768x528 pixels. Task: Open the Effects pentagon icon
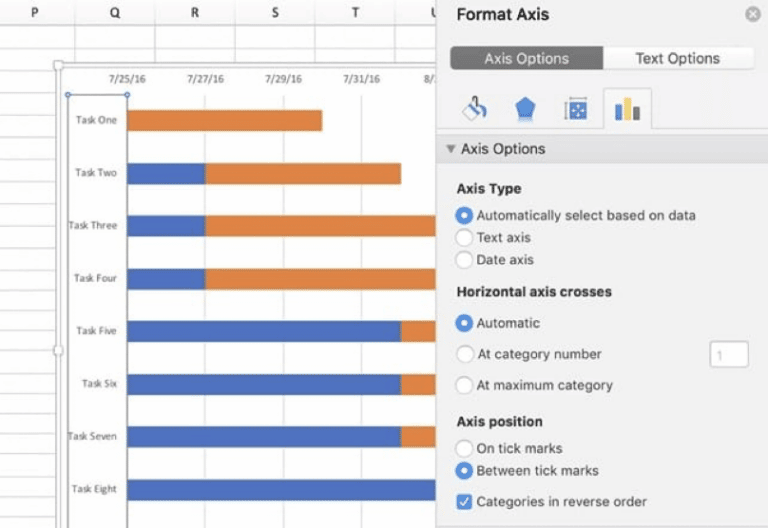[x=525, y=109]
